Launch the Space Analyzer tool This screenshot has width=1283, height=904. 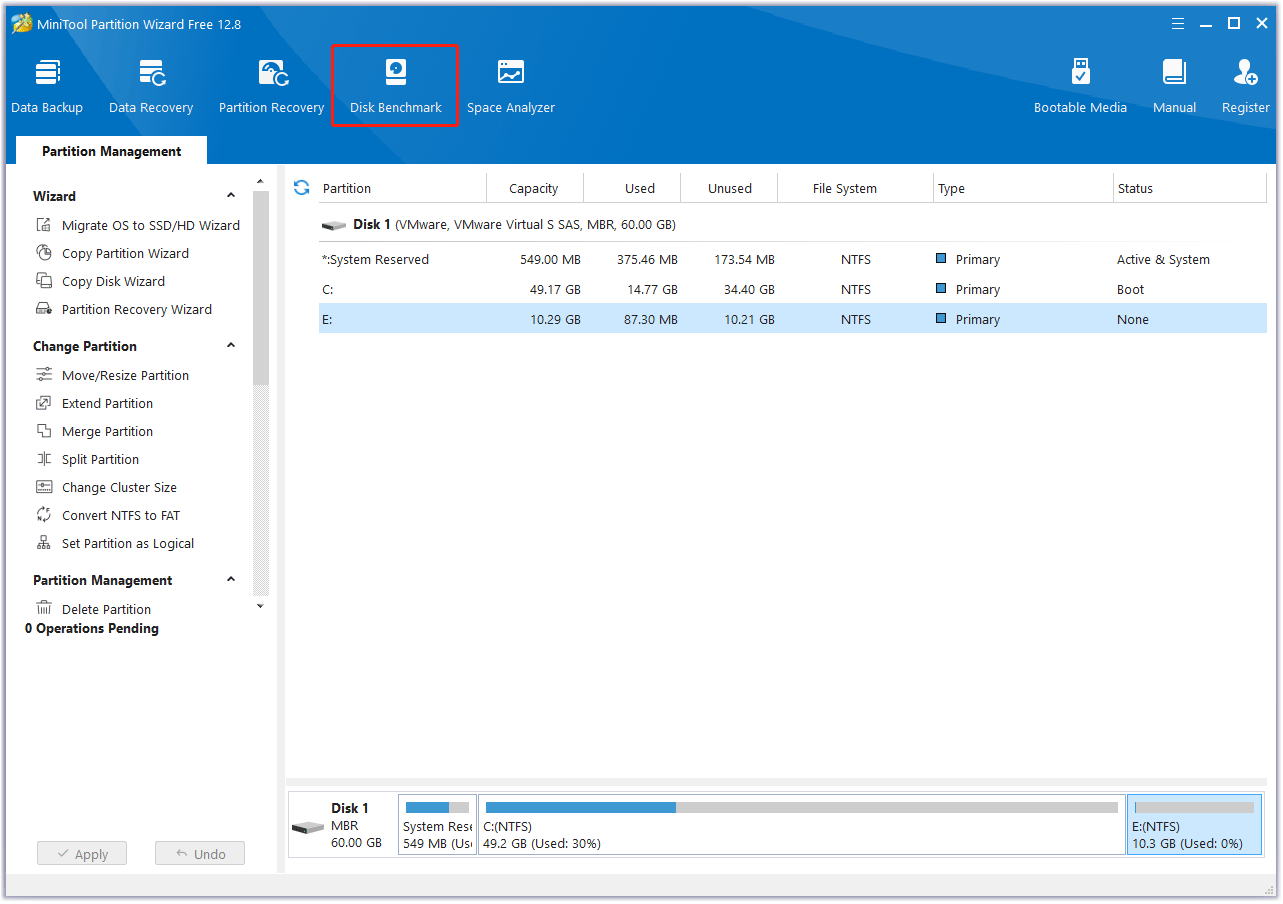[511, 87]
